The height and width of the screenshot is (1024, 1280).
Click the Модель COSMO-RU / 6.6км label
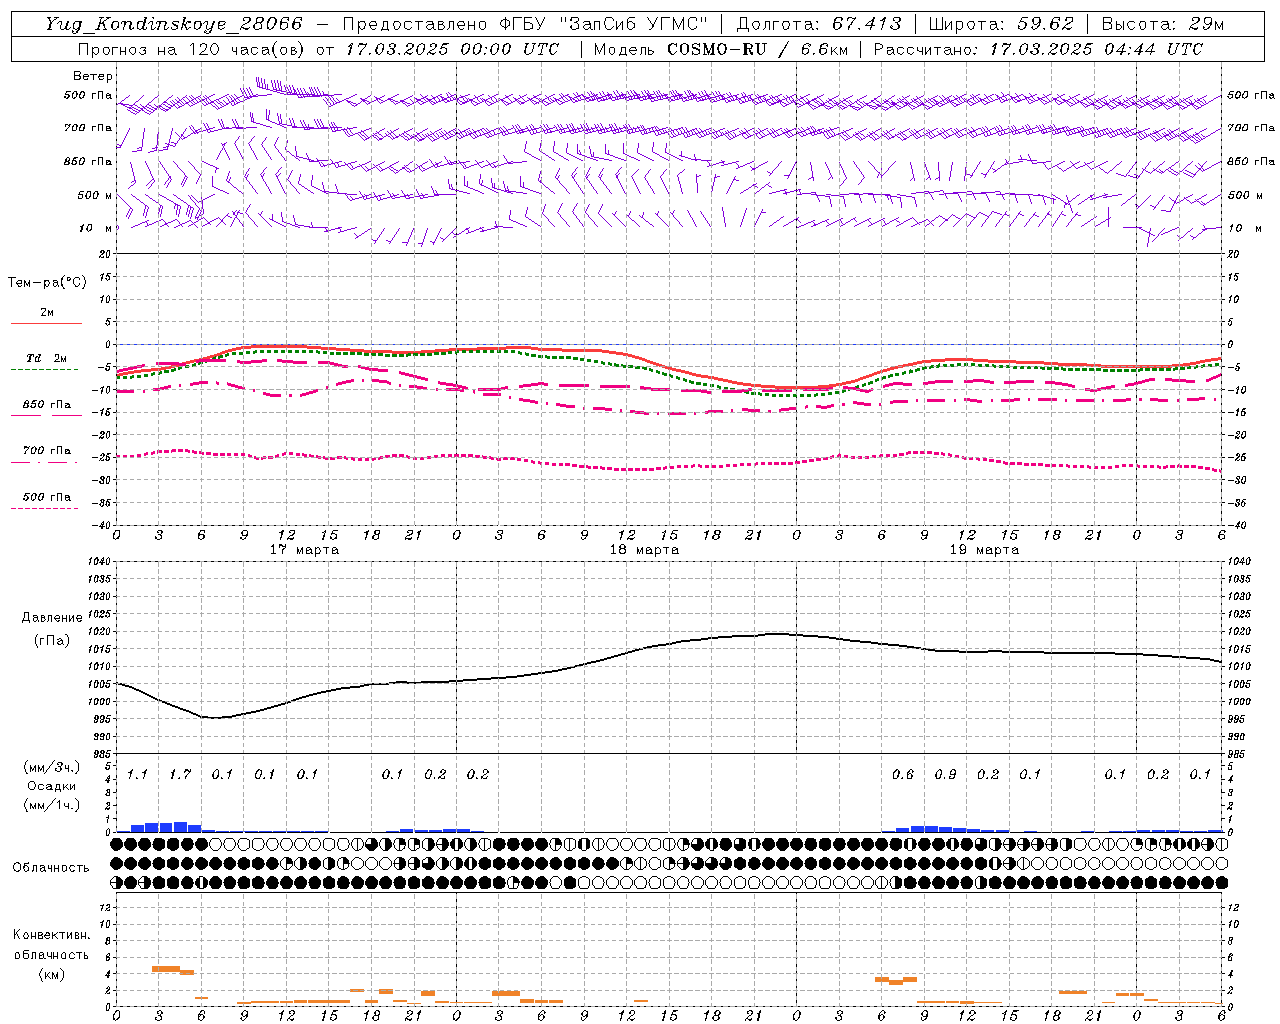pos(720,49)
